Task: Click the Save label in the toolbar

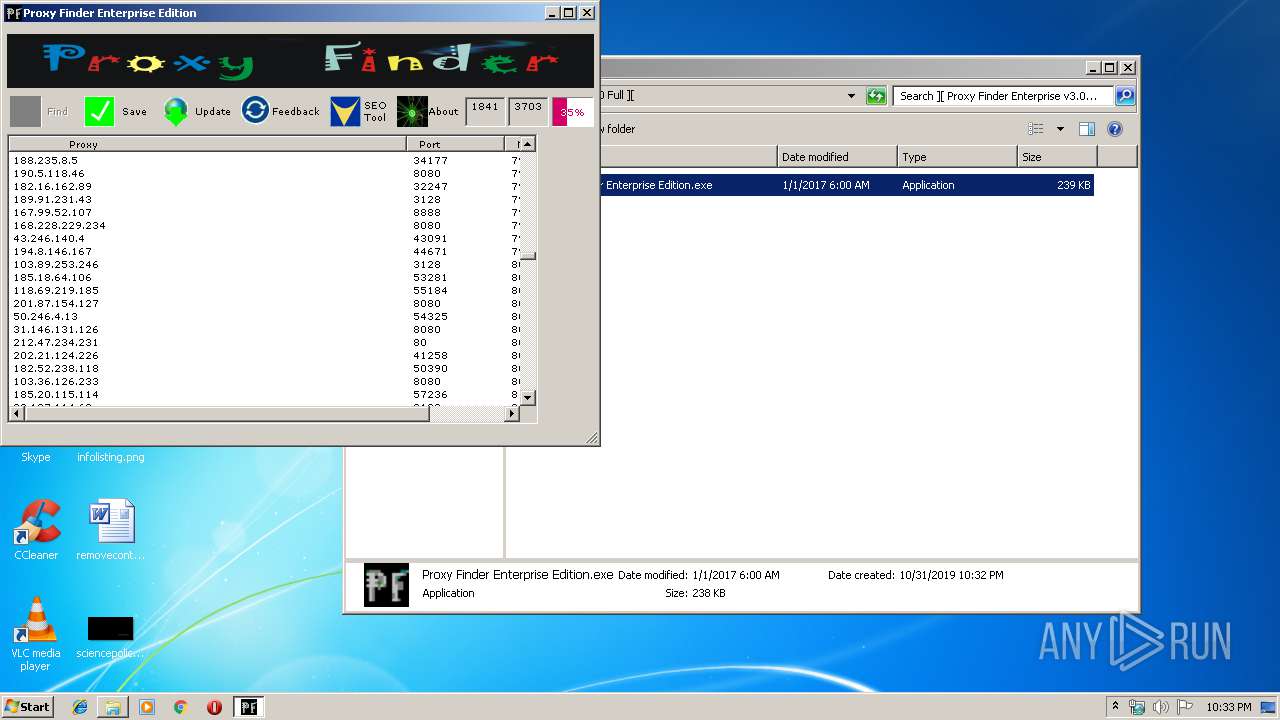Action: 135,112
